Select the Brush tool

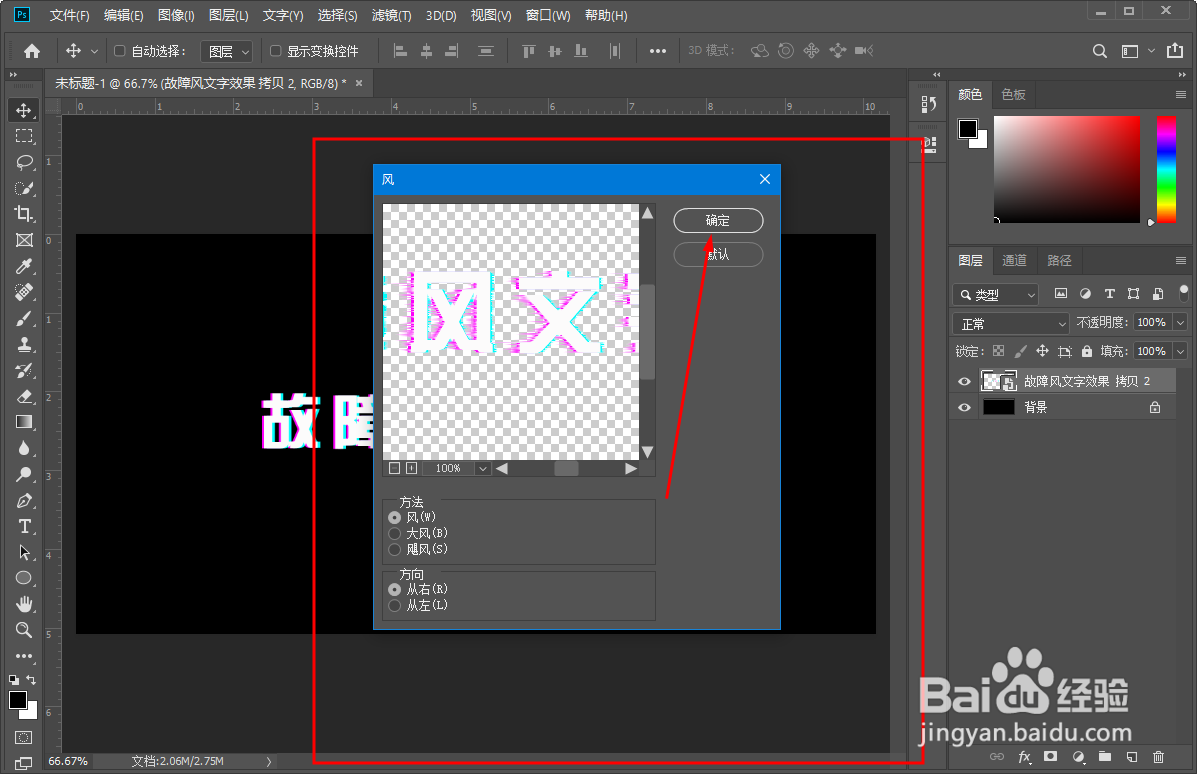pos(22,318)
